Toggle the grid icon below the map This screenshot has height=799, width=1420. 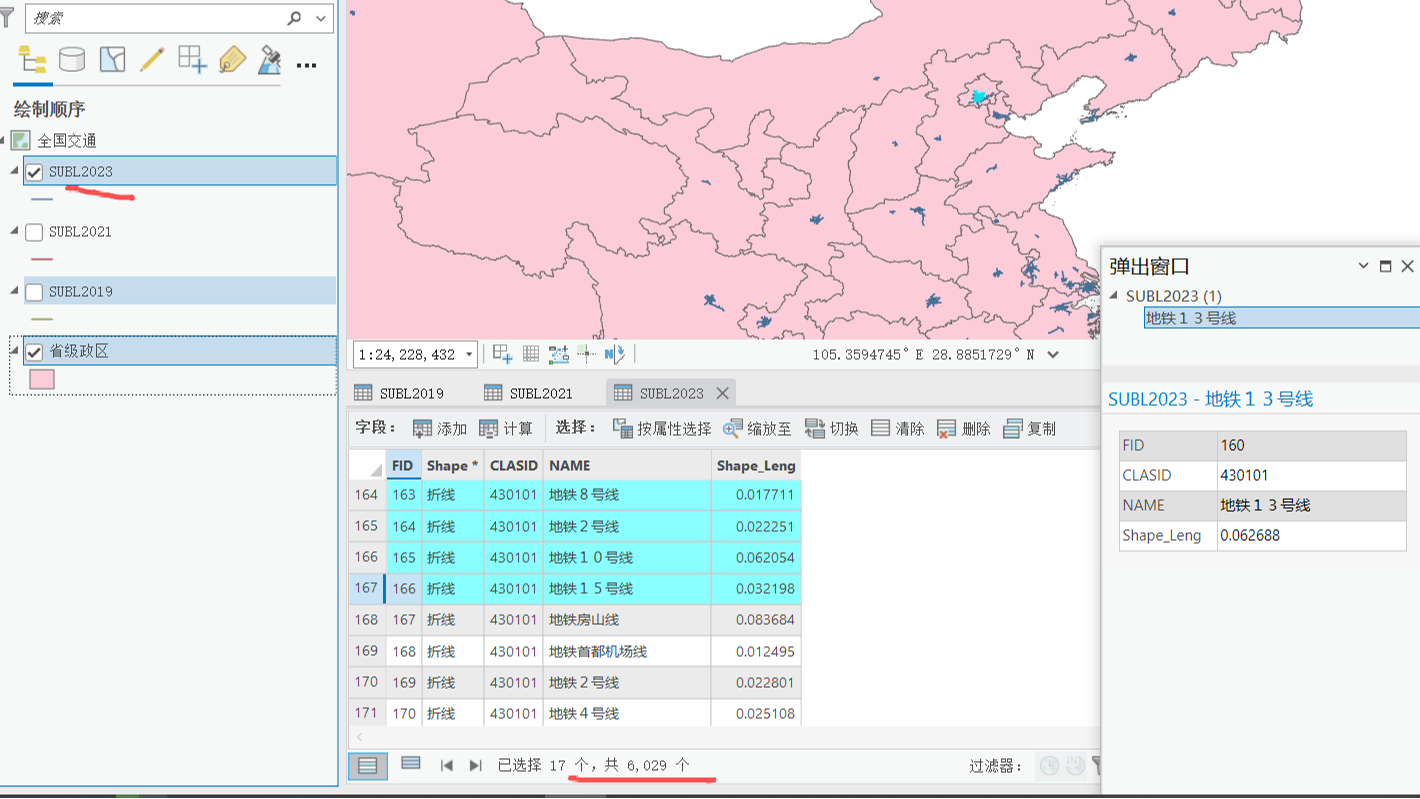(531, 354)
